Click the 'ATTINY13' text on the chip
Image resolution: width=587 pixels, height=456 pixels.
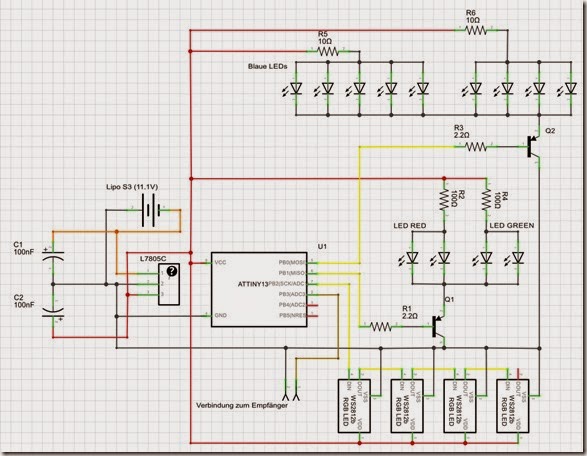(x=253, y=284)
